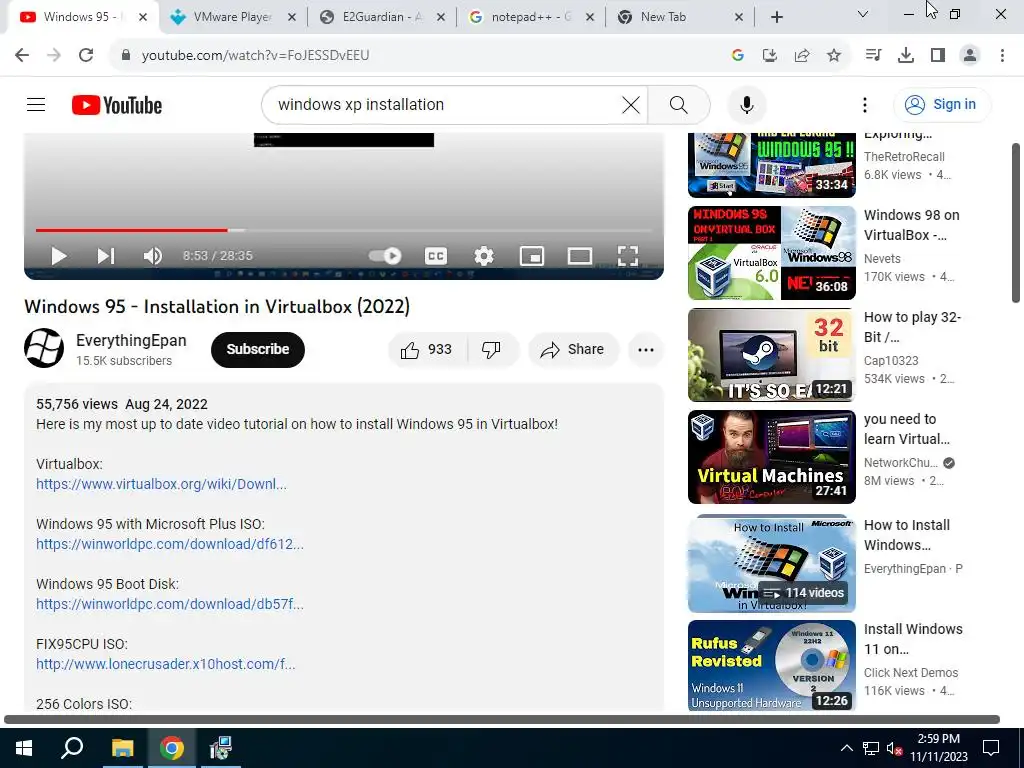1024x768 pixels.
Task: Open the winworldpc db57f boot disk link
Action: point(170,604)
